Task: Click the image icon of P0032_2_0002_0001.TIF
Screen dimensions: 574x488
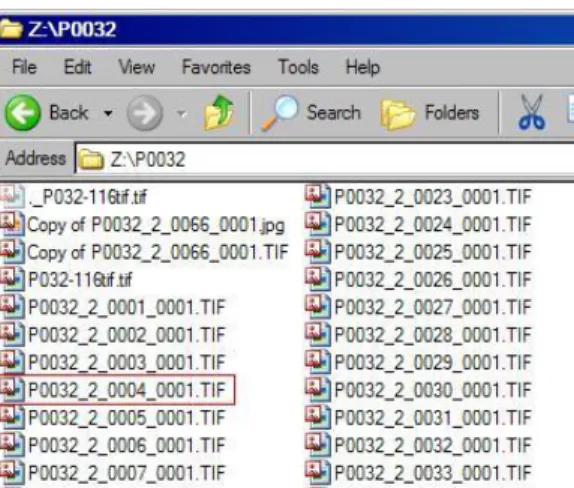Action: point(12,335)
